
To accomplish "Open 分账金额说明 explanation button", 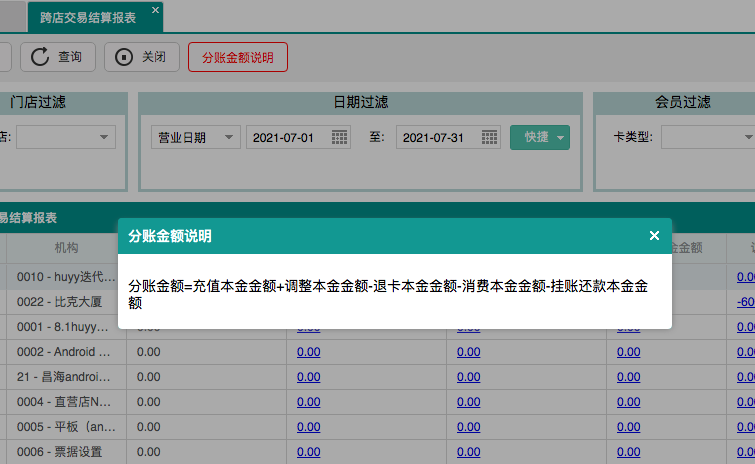I will point(238,57).
